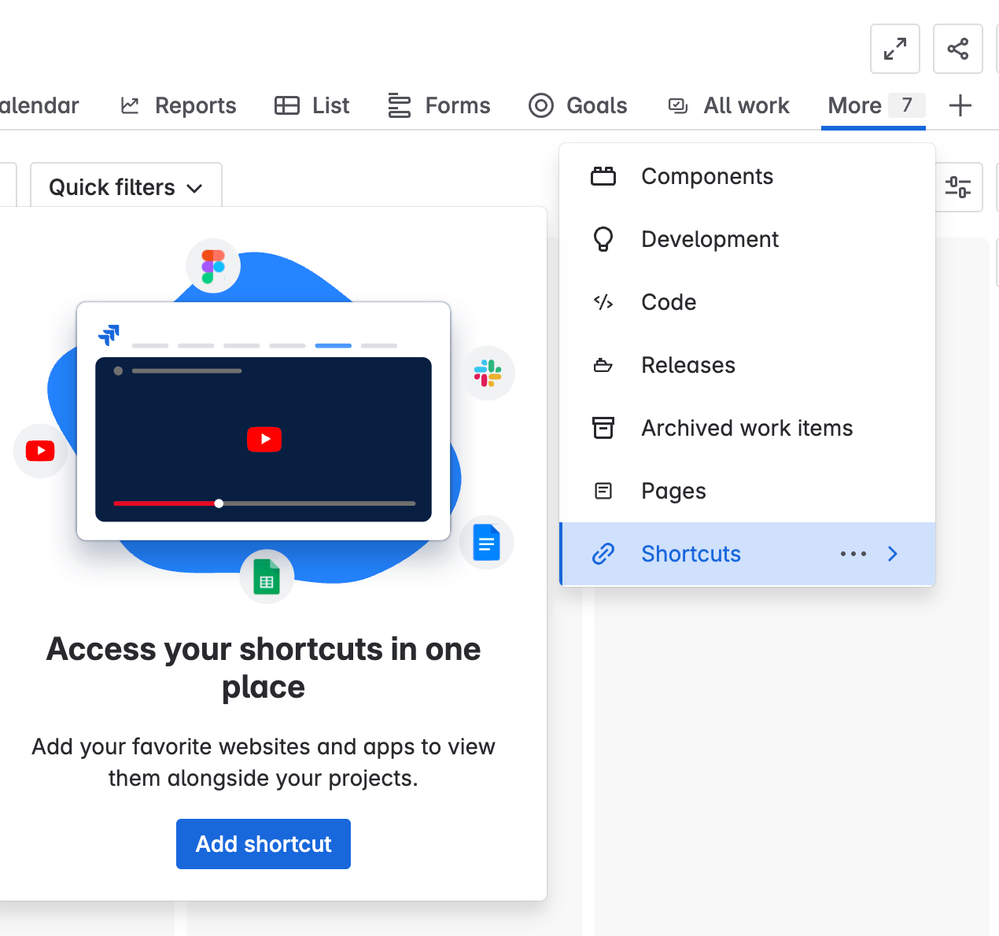Click the Google Docs blue icon
The width and height of the screenshot is (999, 936).
point(486,543)
